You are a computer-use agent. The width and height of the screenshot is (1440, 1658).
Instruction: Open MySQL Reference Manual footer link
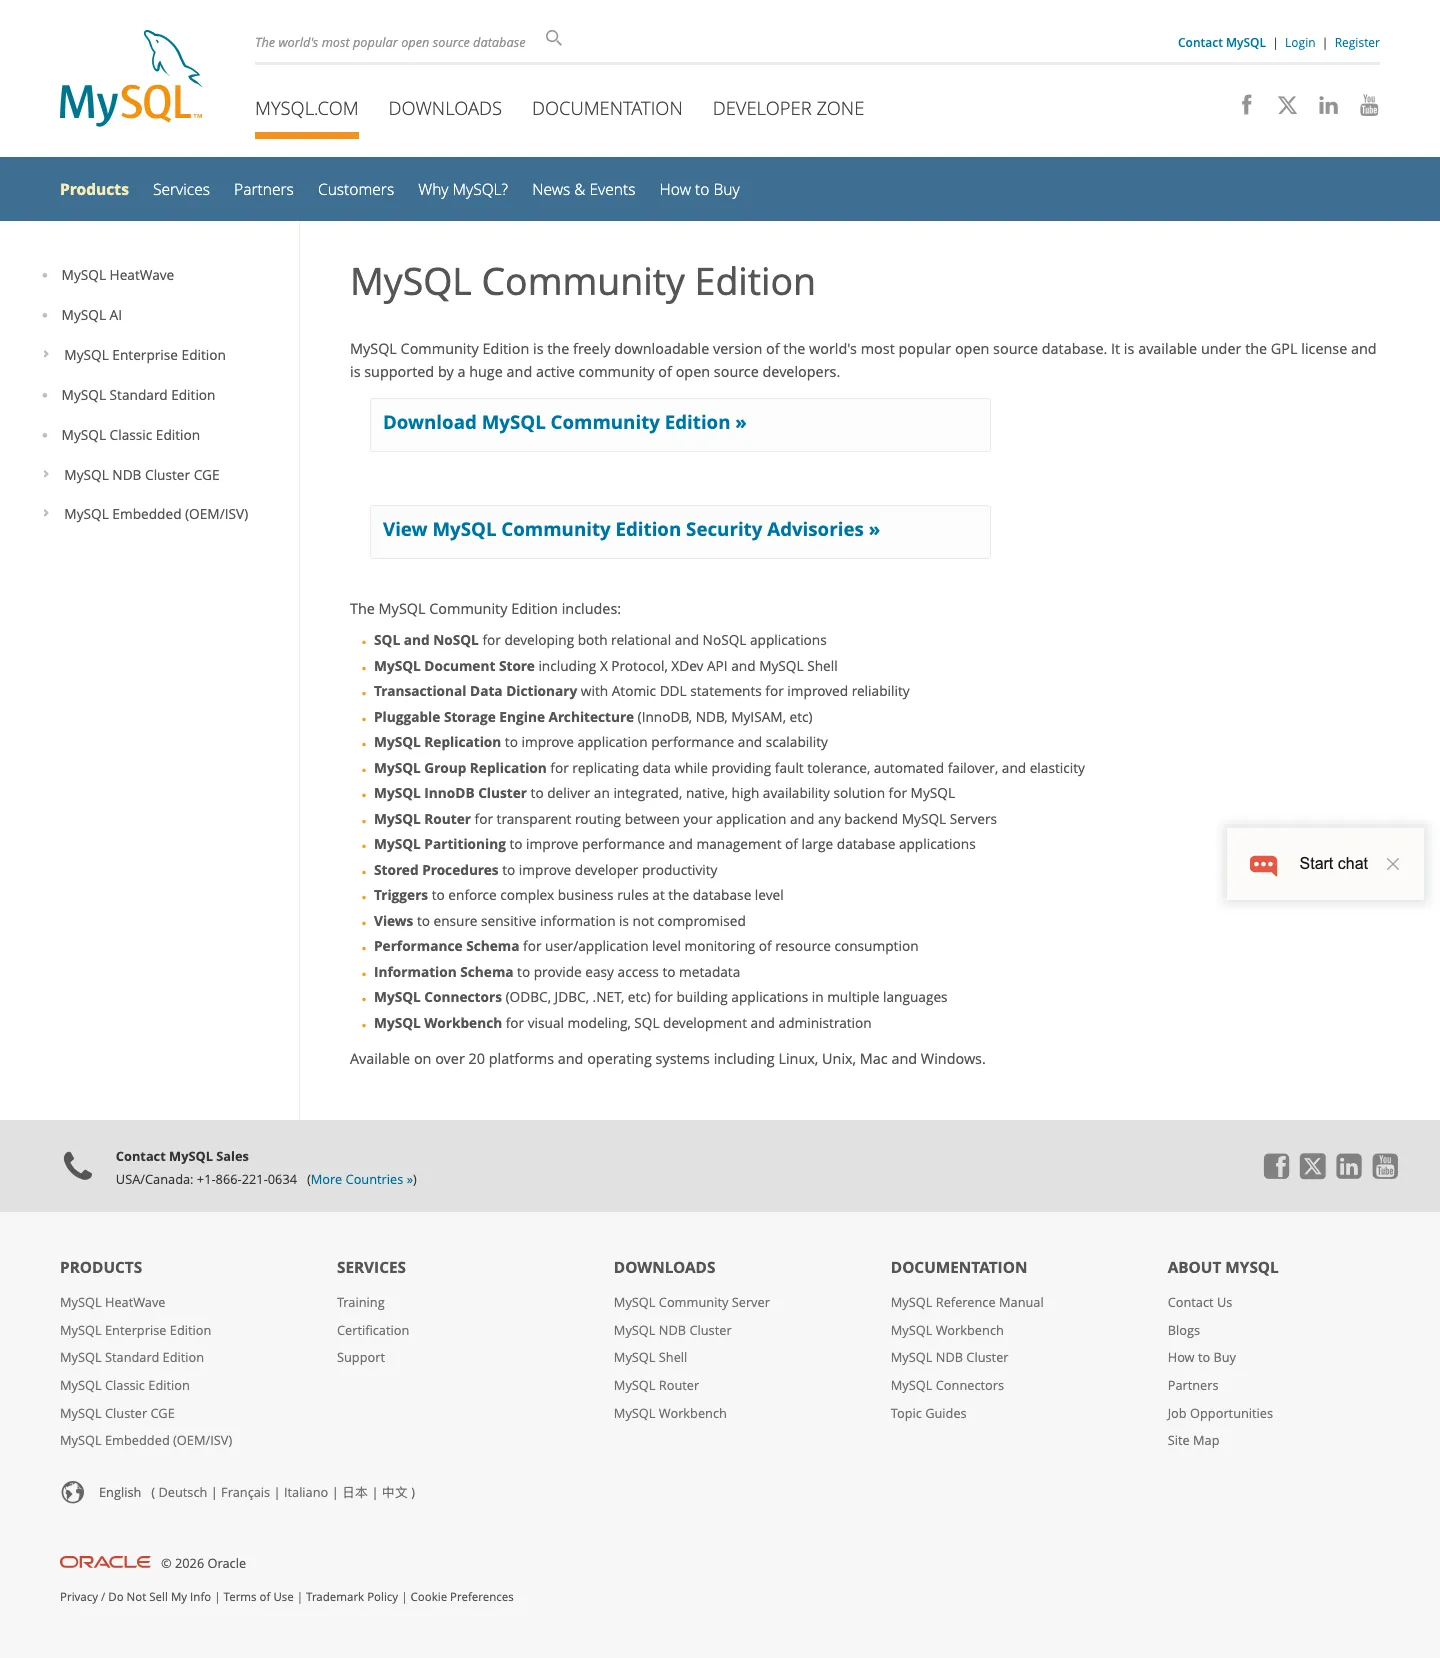point(967,1302)
